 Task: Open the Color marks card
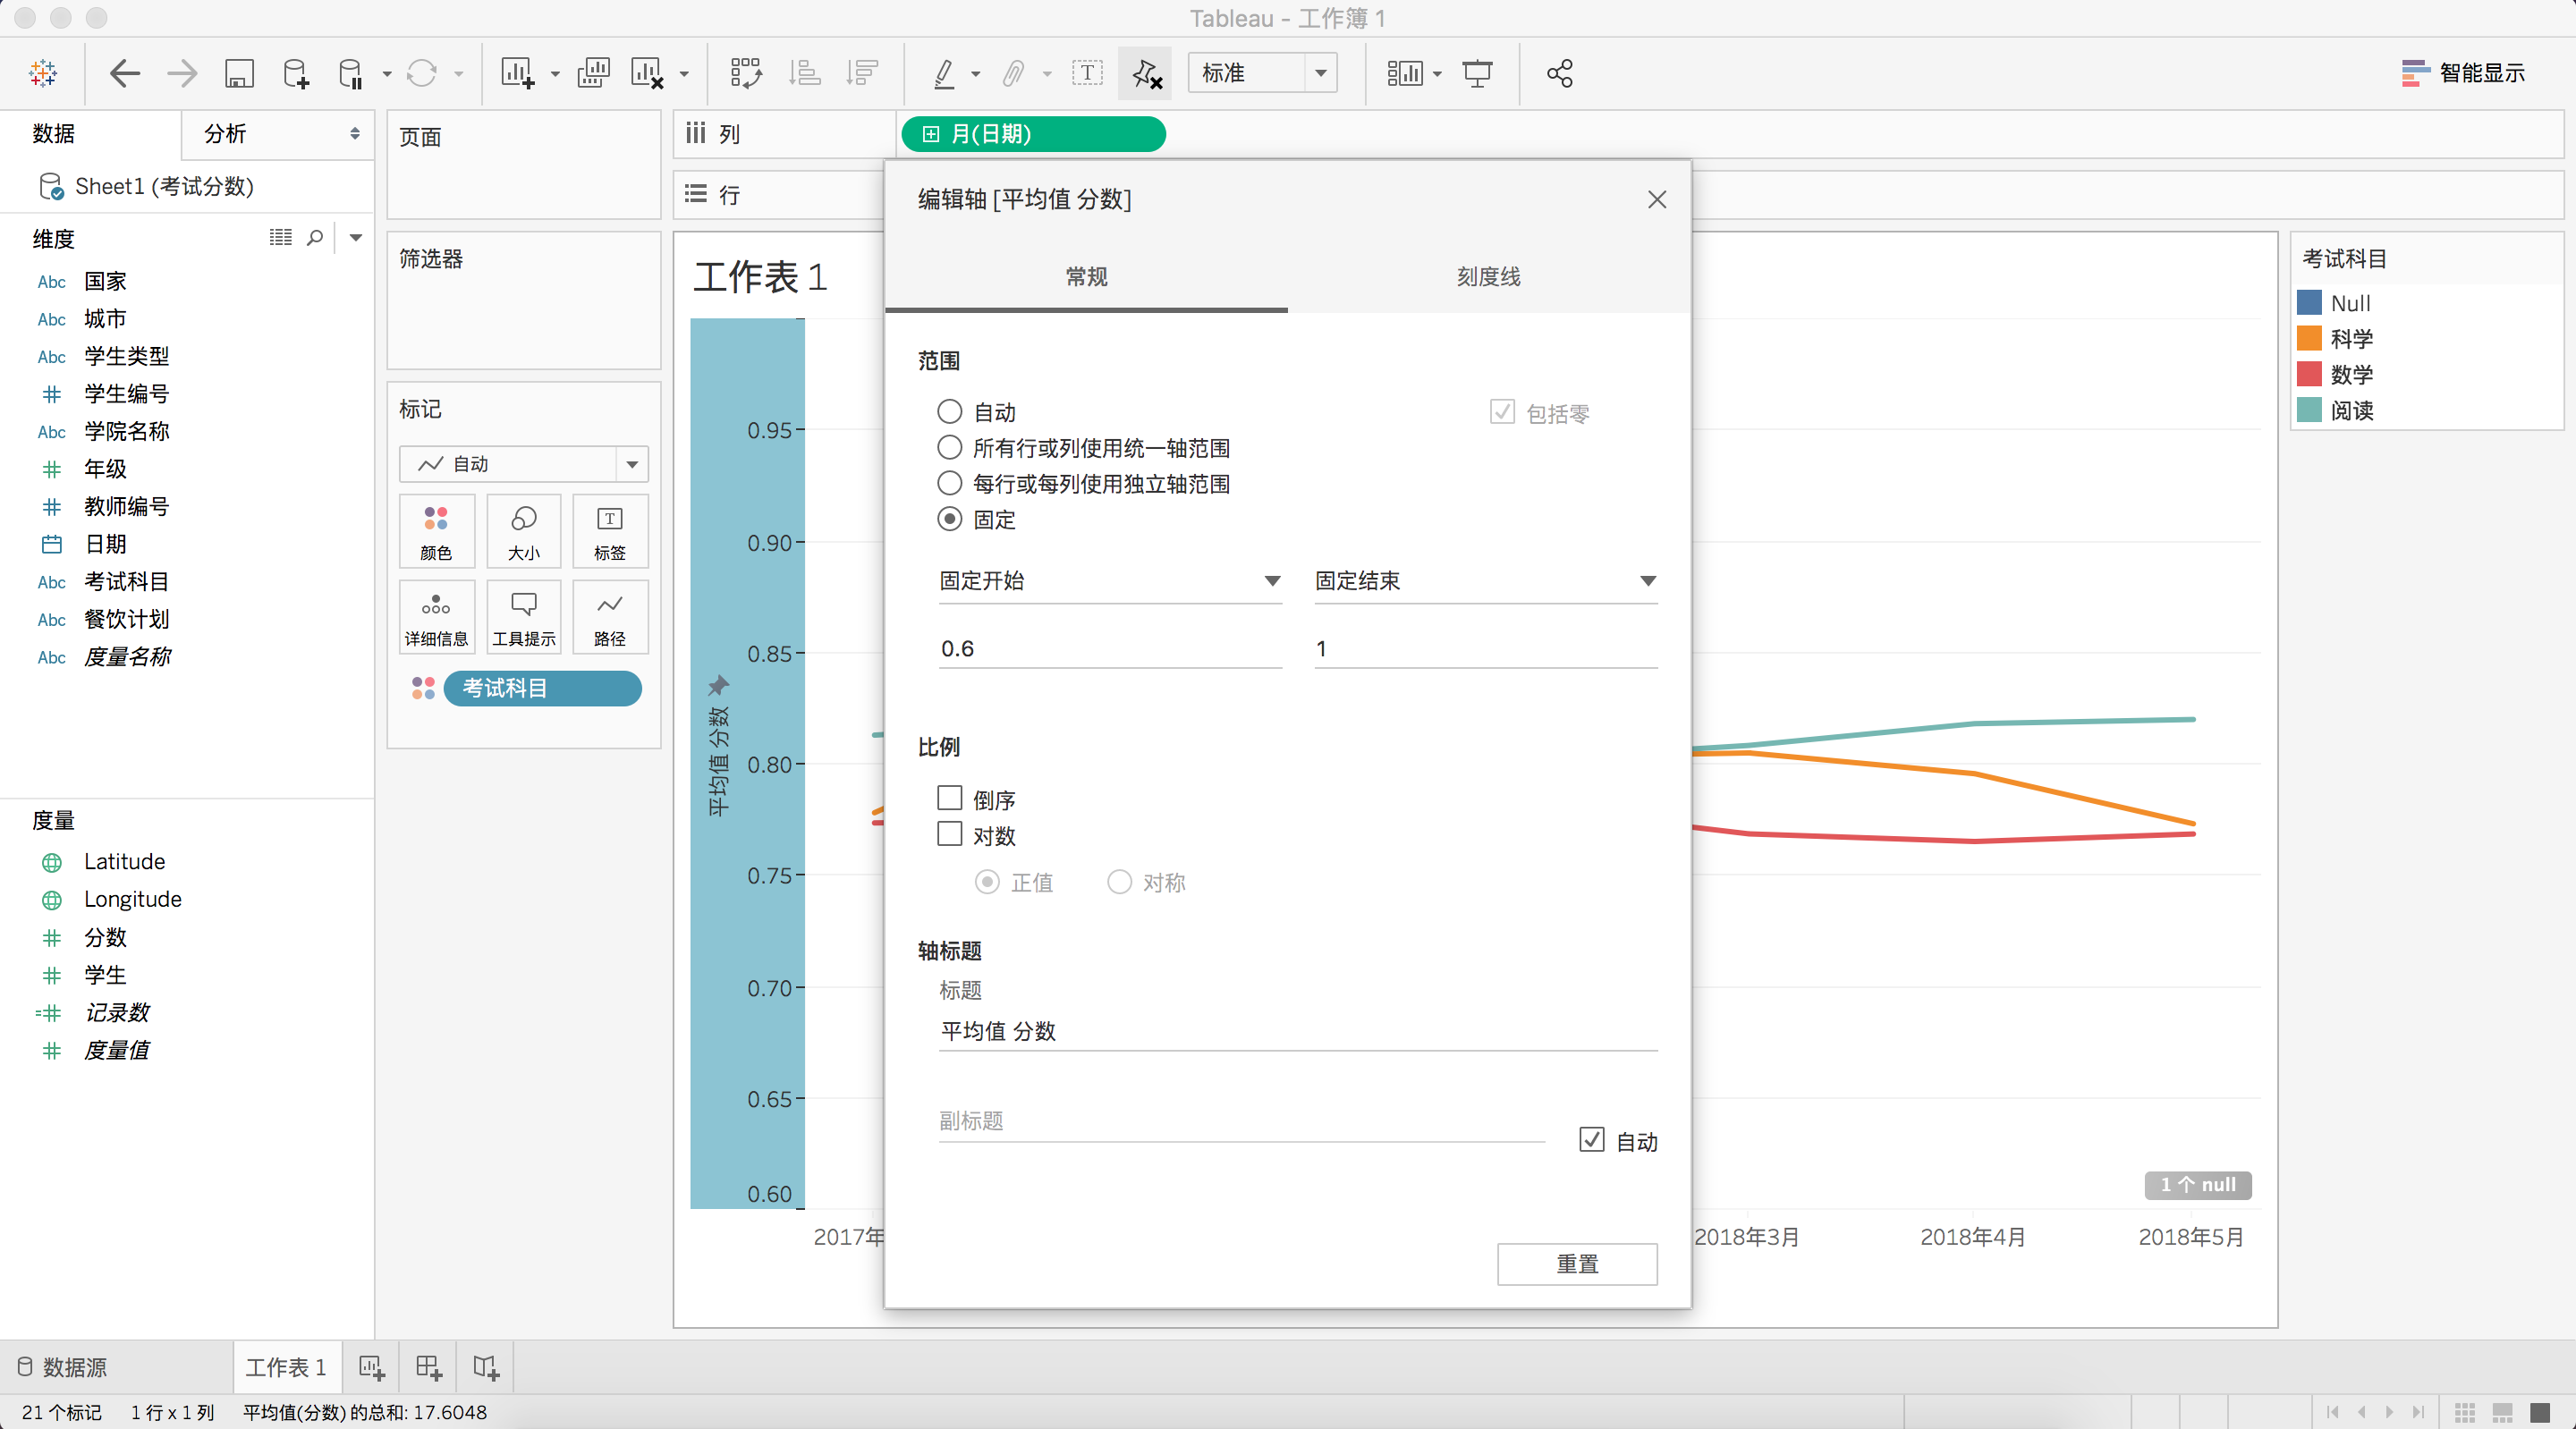(x=436, y=531)
